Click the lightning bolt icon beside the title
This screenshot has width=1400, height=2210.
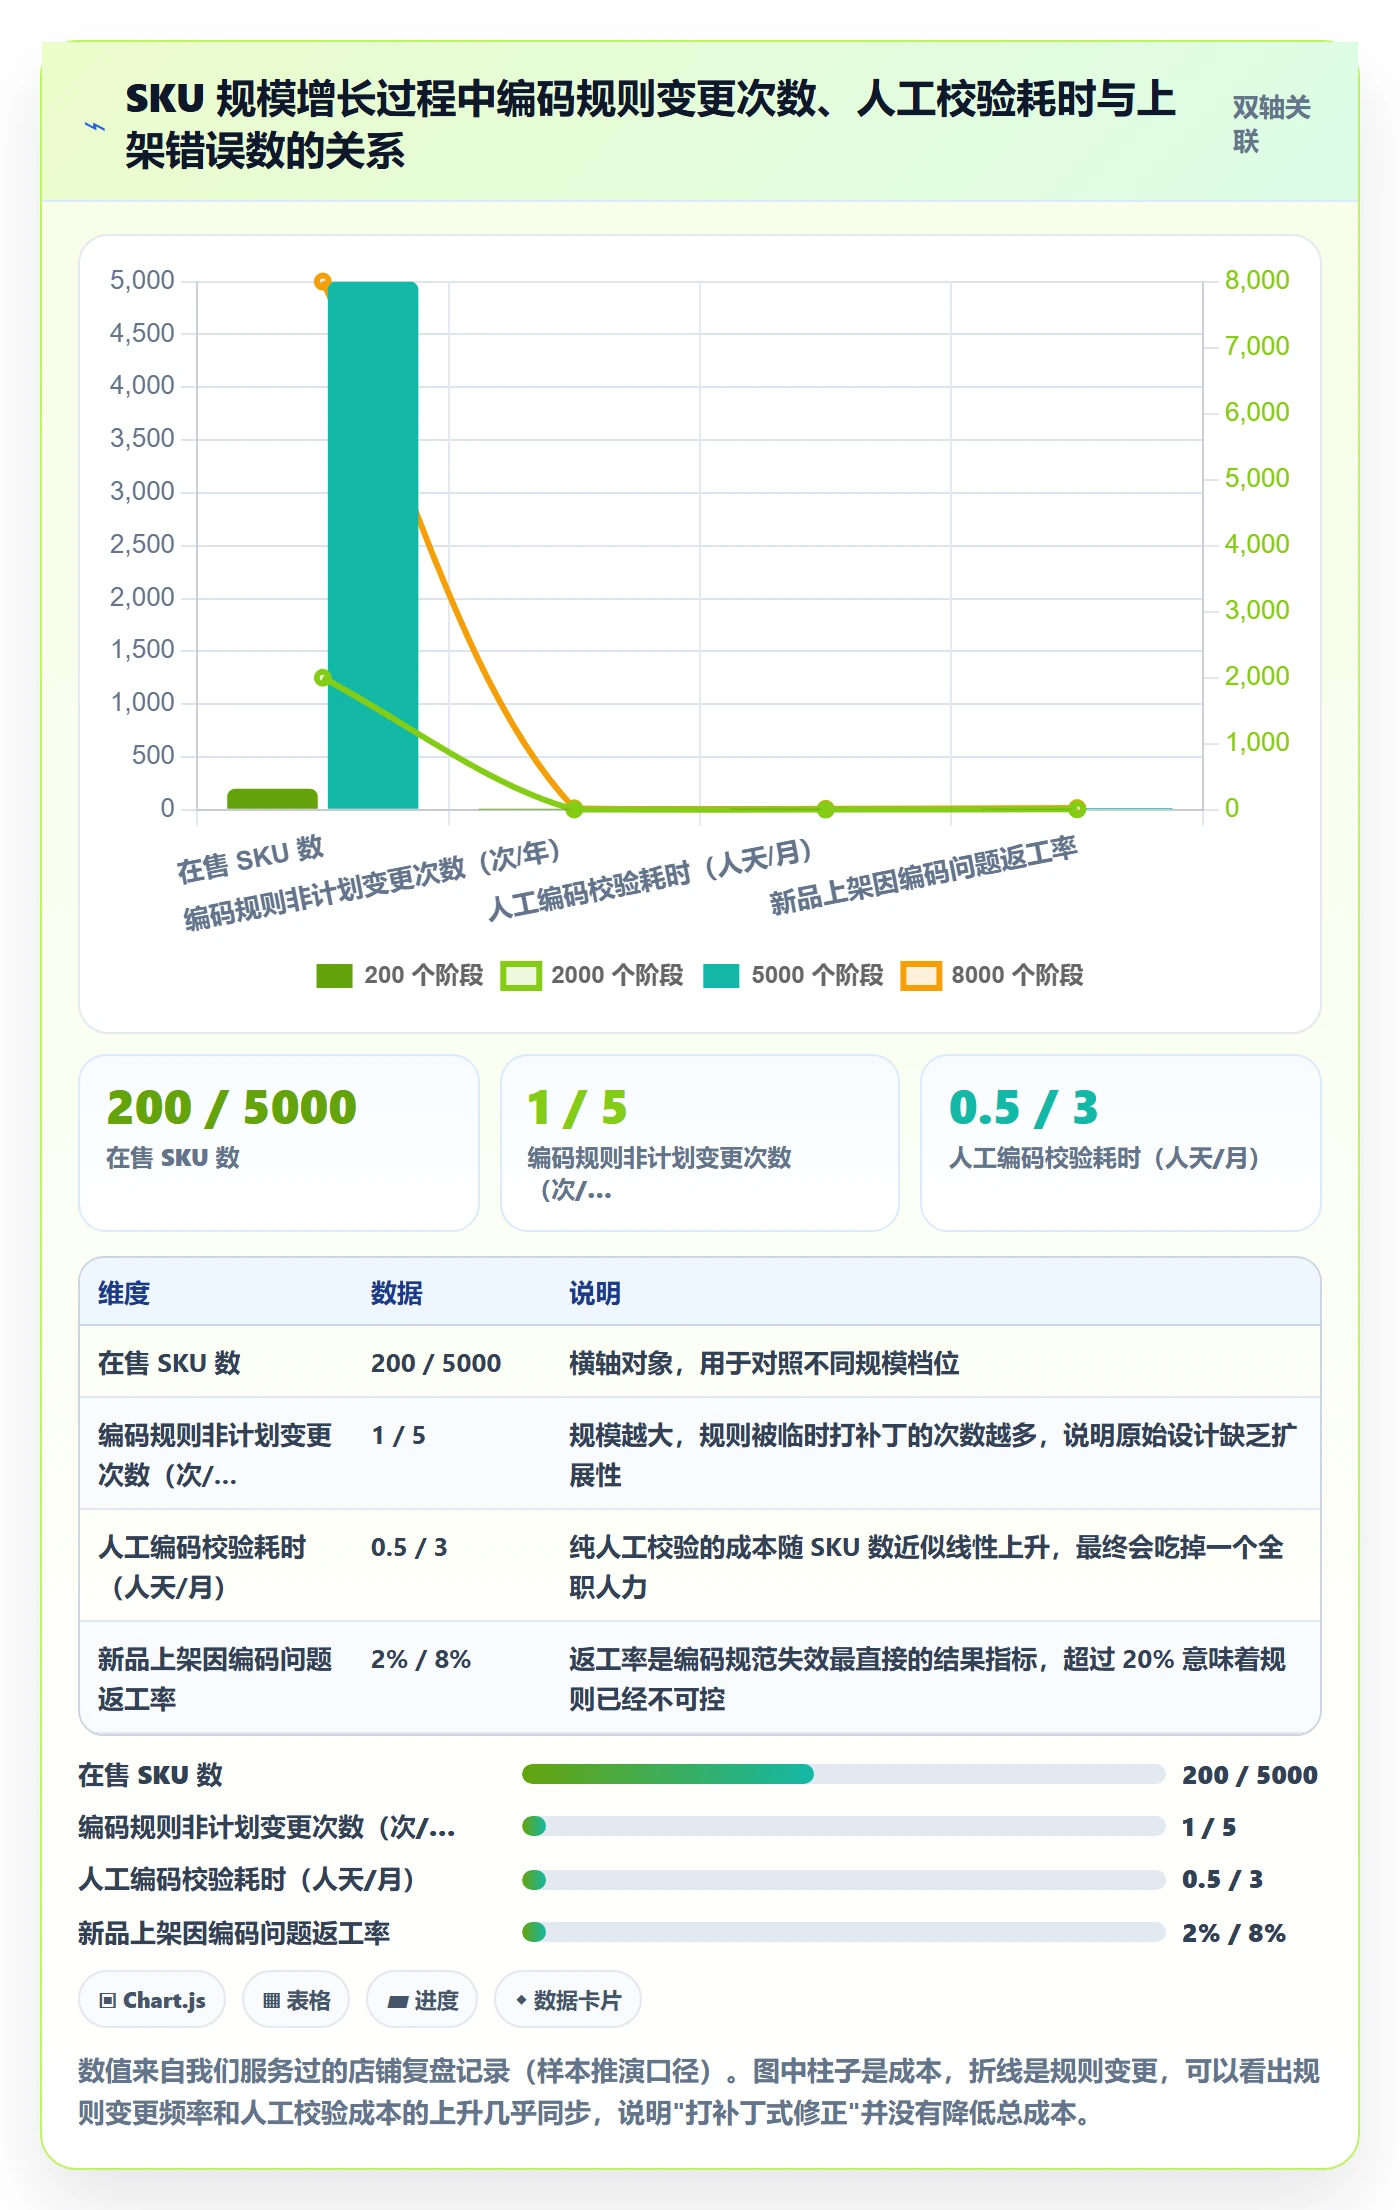click(x=95, y=126)
